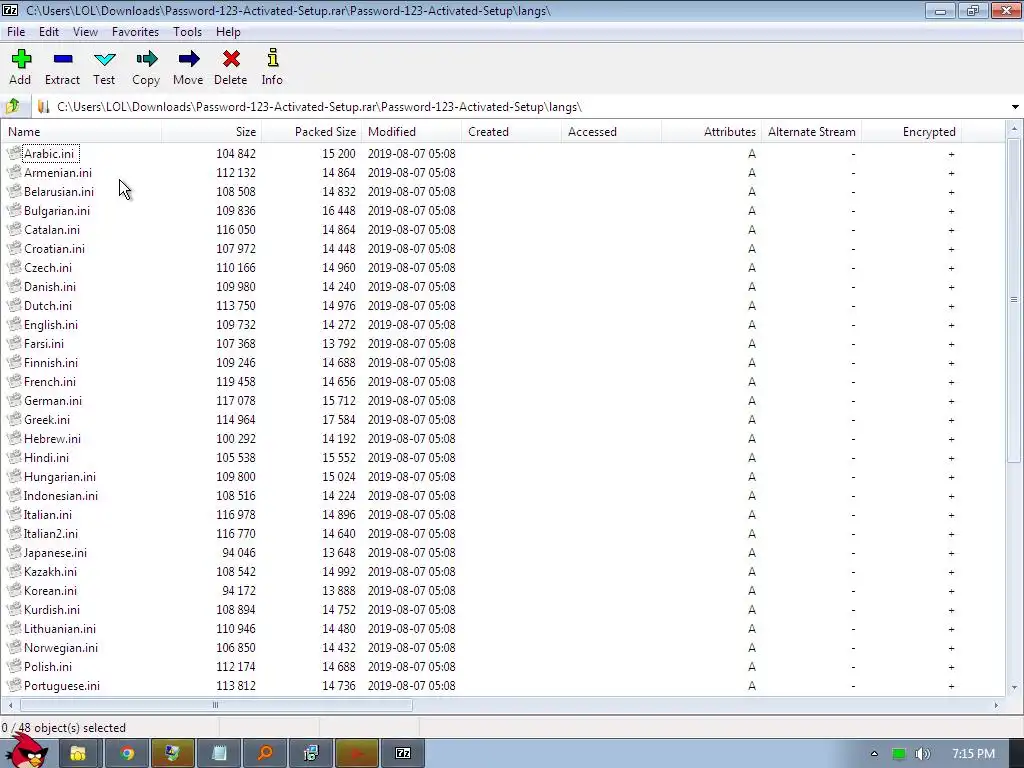Viewport: 1024px width, 768px height.
Task: Click the 7:15 PM taskbar clock
Action: (x=974, y=754)
